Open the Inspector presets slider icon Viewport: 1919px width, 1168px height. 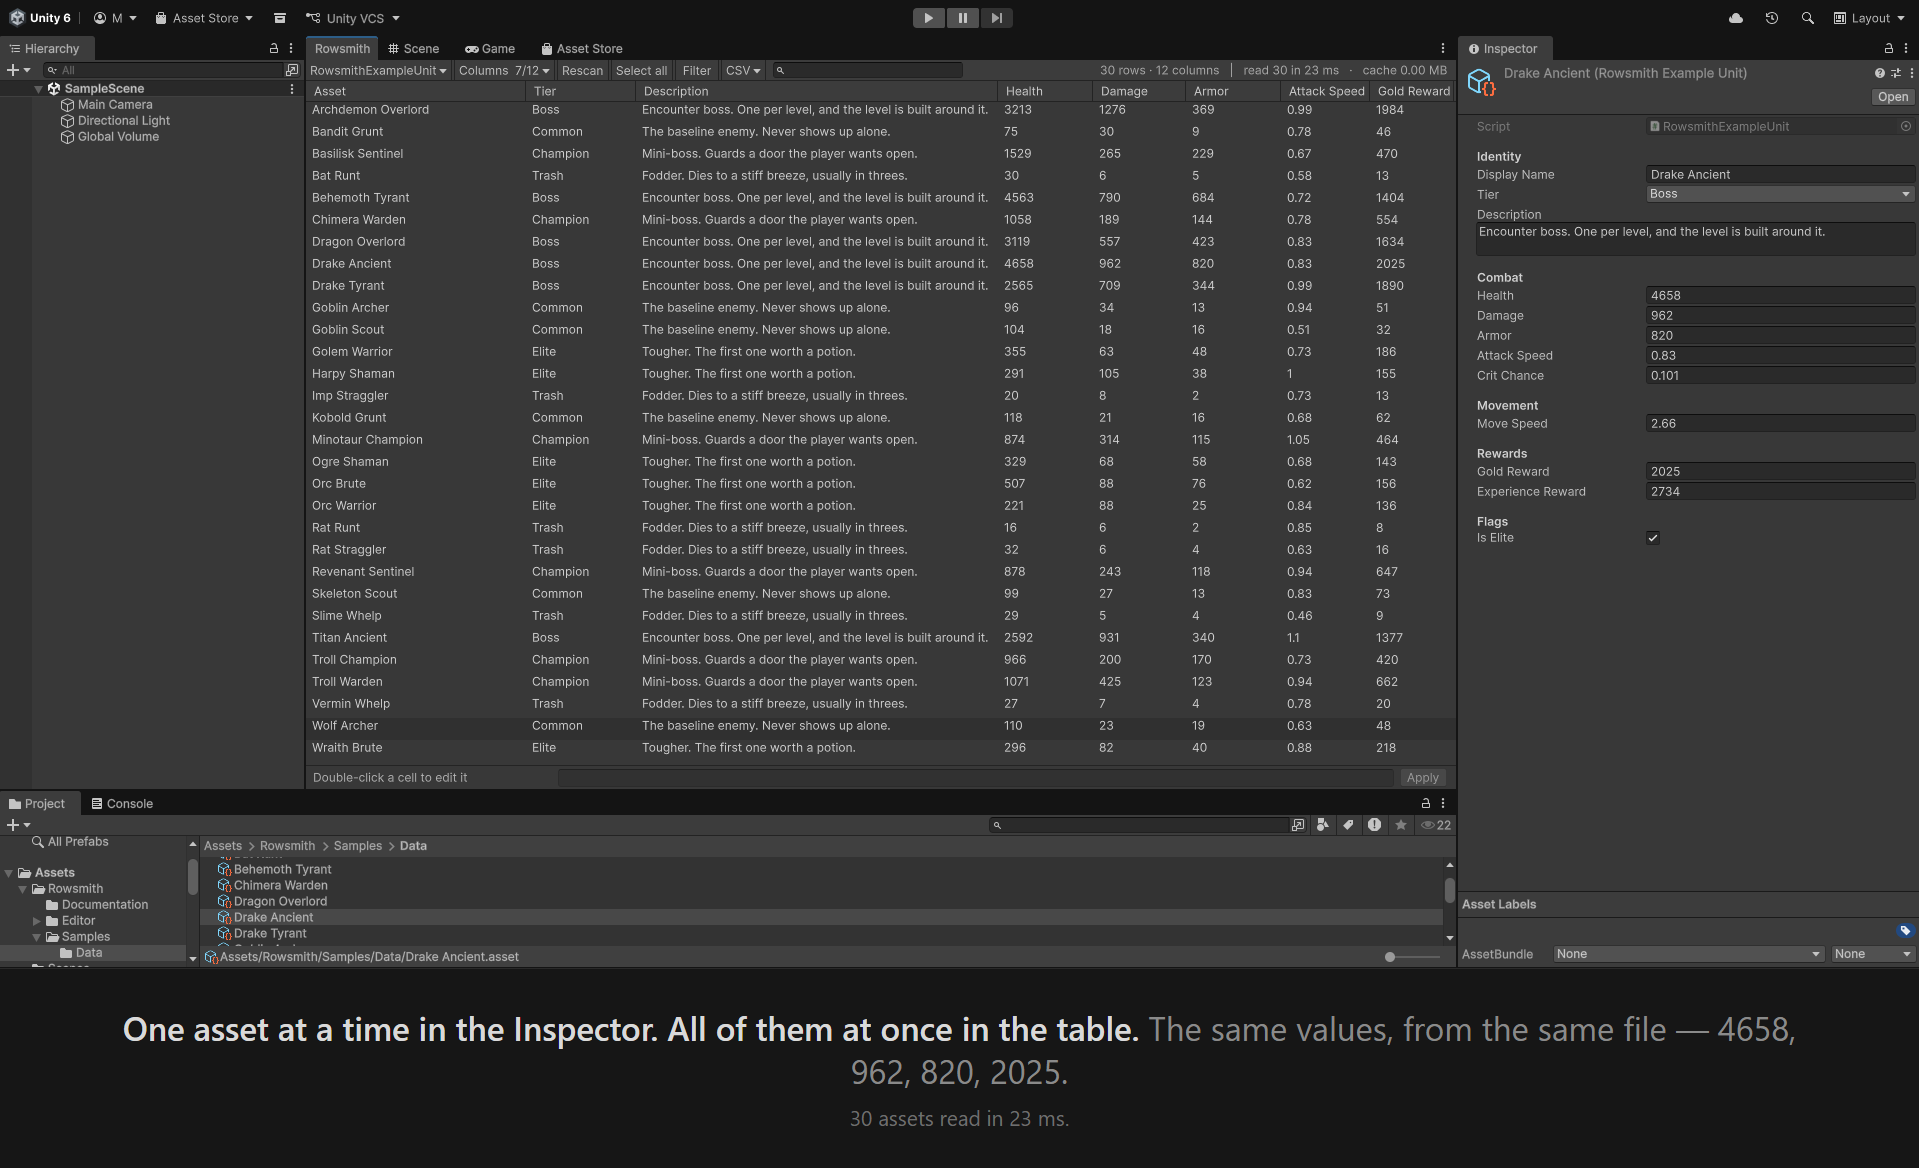pos(1895,73)
